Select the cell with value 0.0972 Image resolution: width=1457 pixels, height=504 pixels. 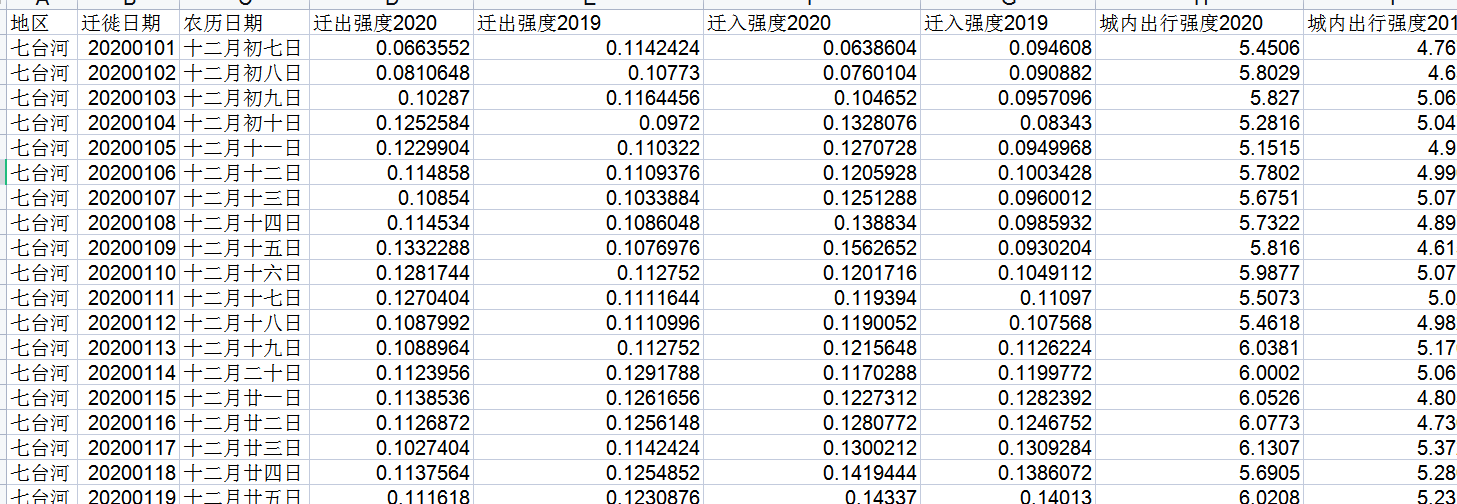pos(589,123)
